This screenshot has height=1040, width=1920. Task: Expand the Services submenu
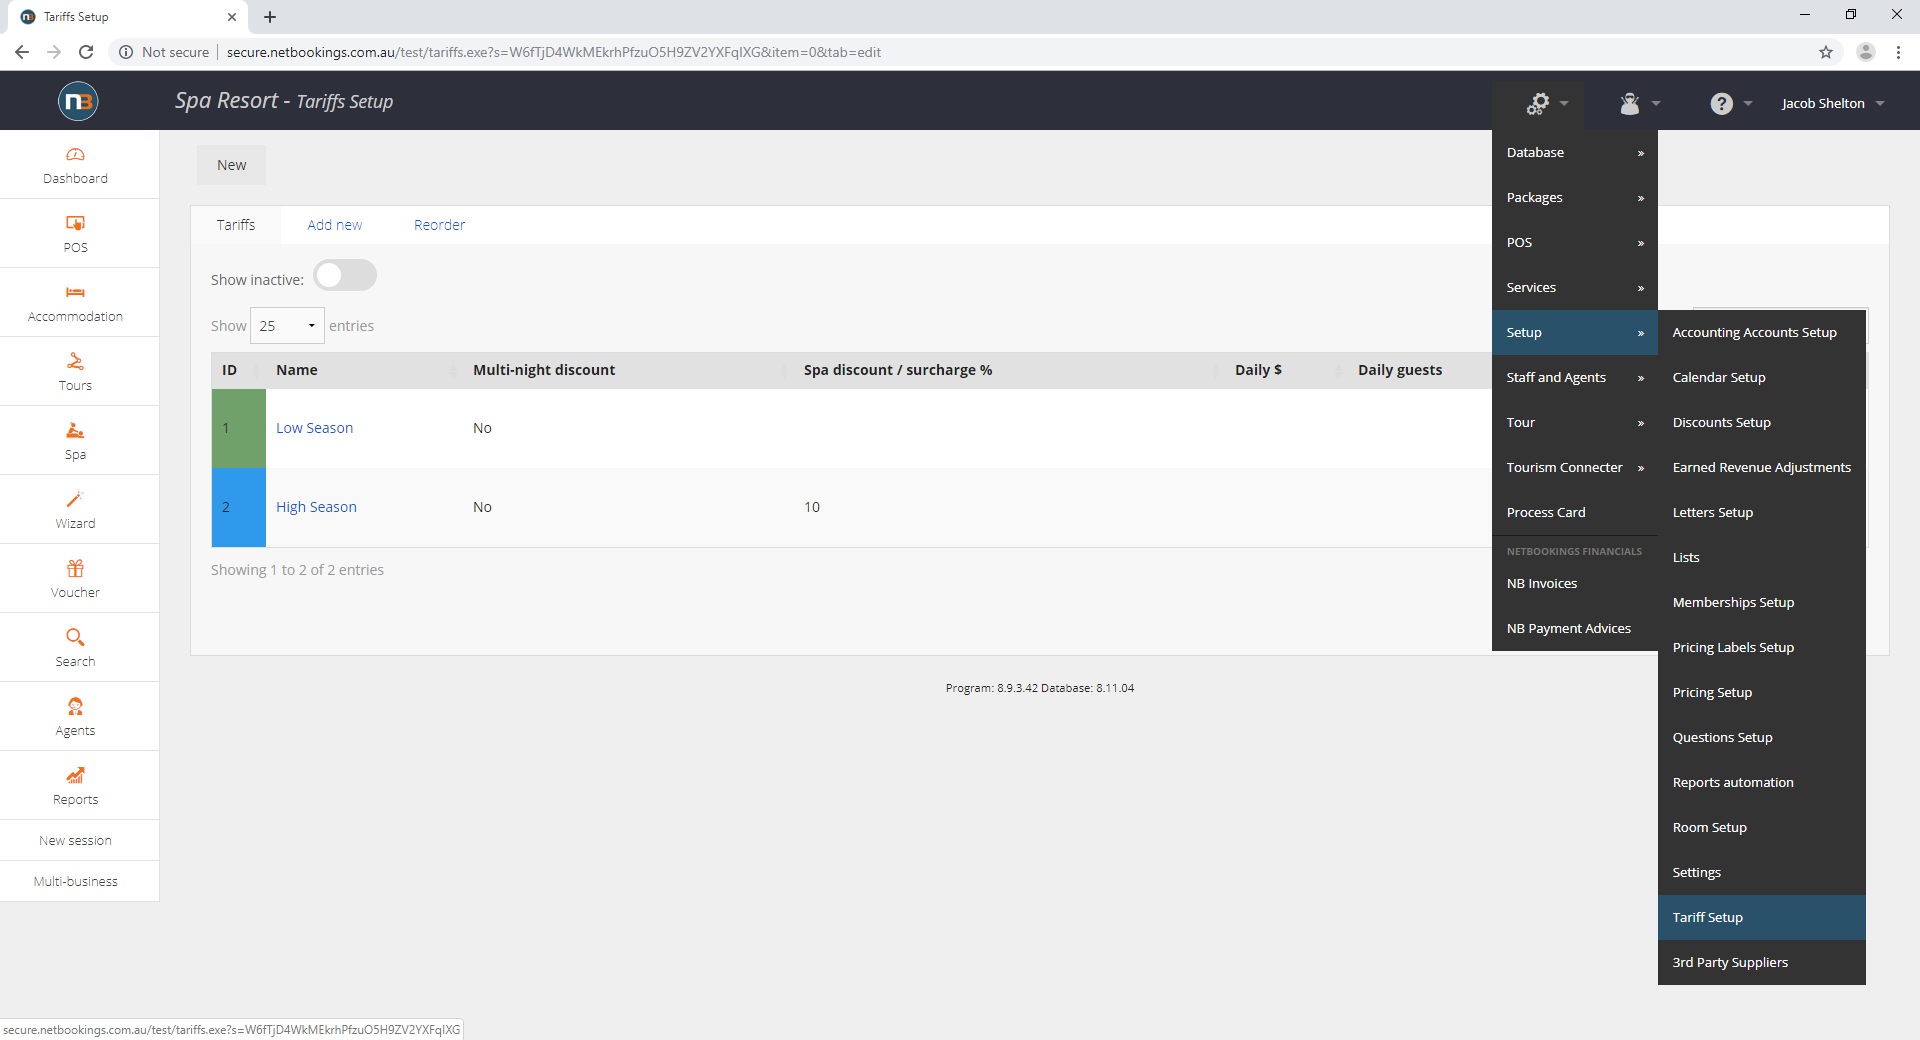1575,287
